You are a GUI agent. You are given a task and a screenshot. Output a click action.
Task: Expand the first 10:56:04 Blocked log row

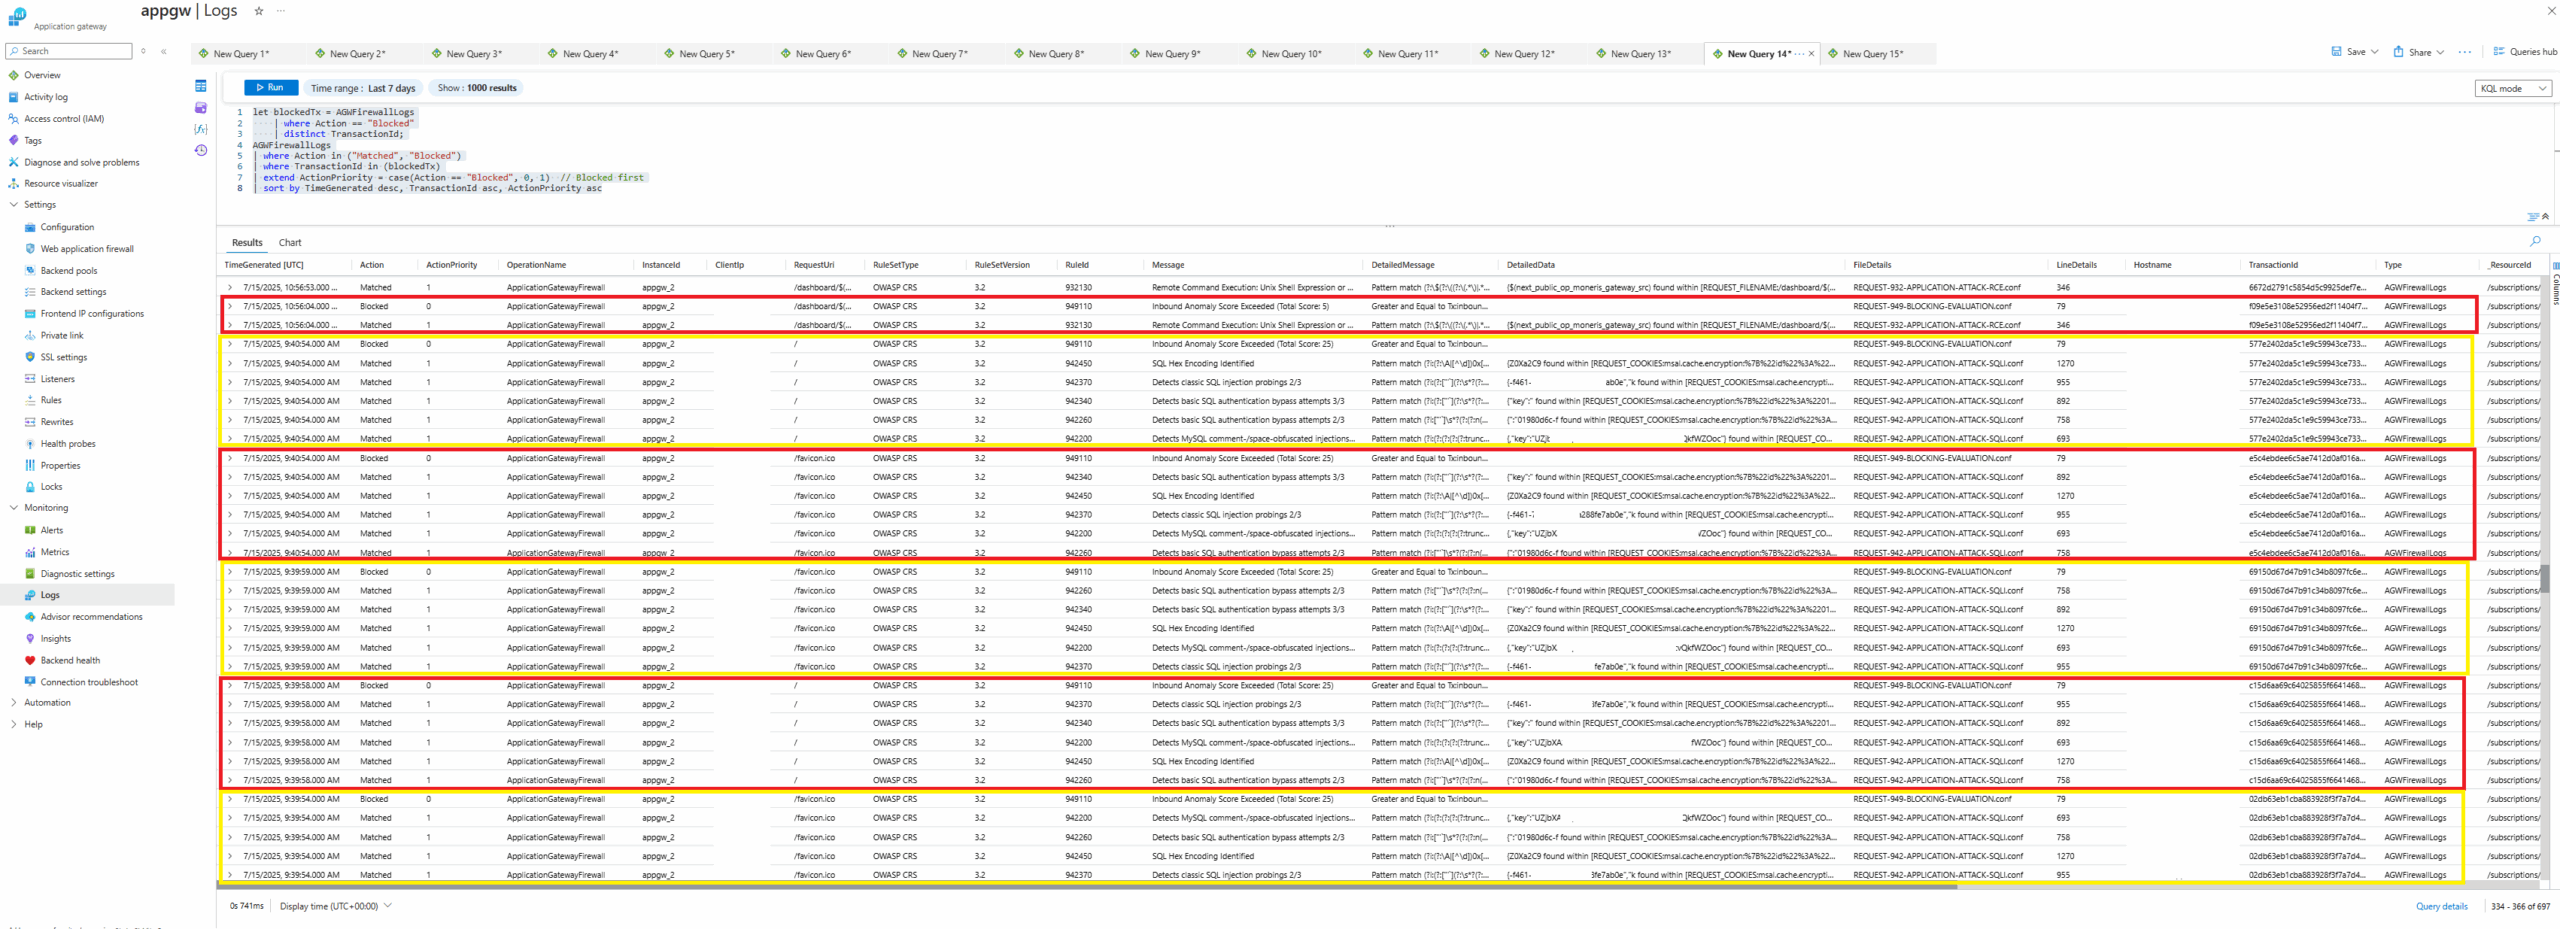(x=230, y=307)
